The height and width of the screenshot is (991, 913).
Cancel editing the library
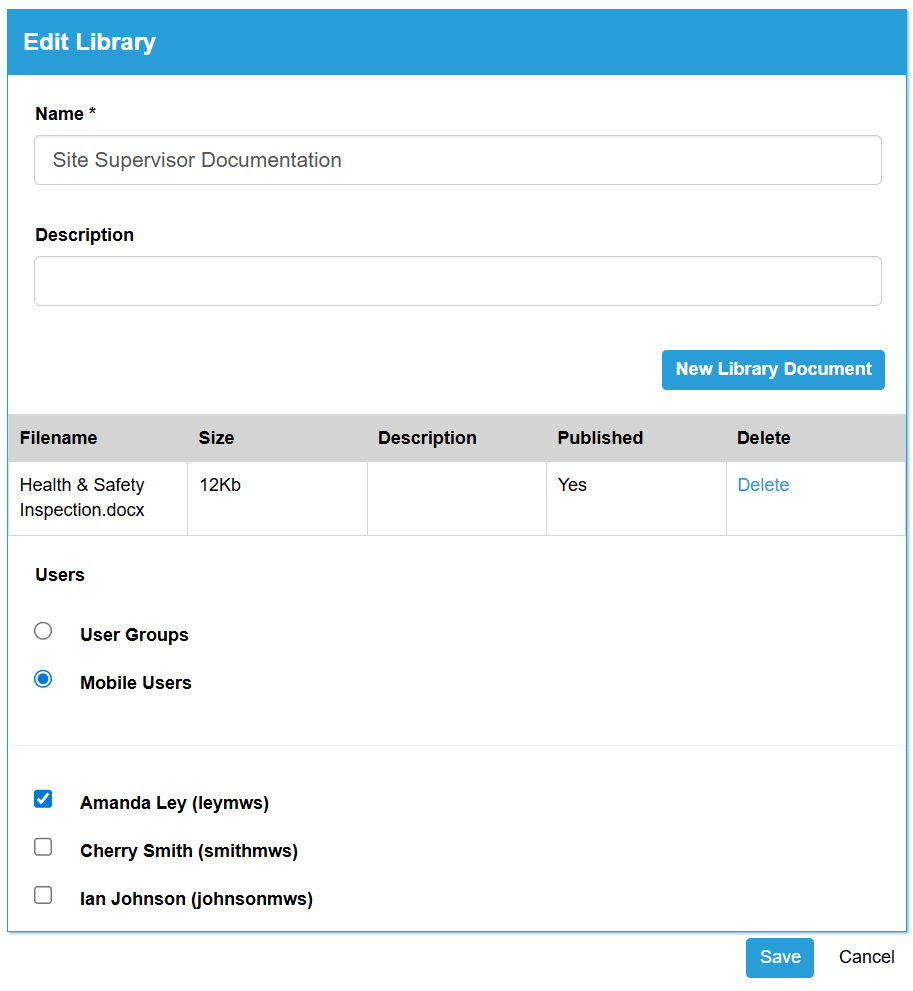[866, 957]
